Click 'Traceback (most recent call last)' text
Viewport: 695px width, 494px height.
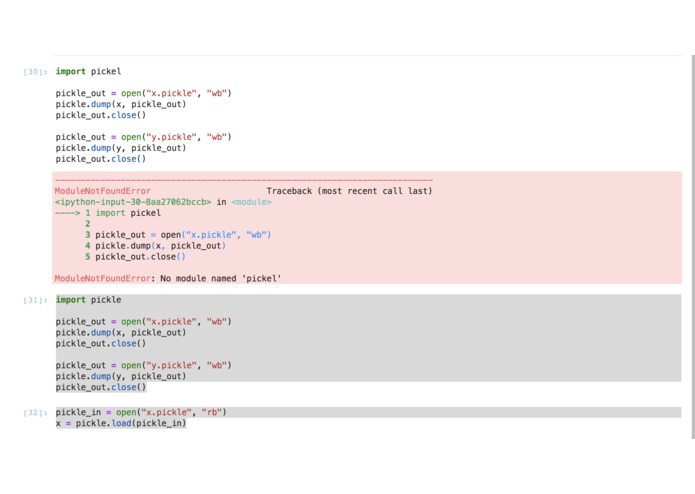point(349,191)
